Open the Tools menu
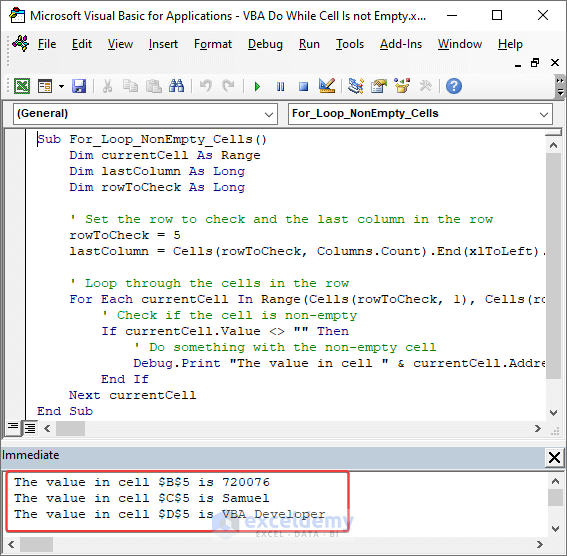This screenshot has width=567, height=556. coord(350,44)
